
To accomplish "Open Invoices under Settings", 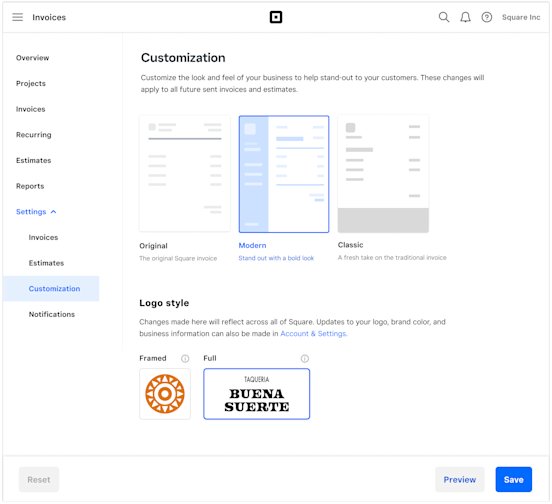I will click(x=43, y=237).
